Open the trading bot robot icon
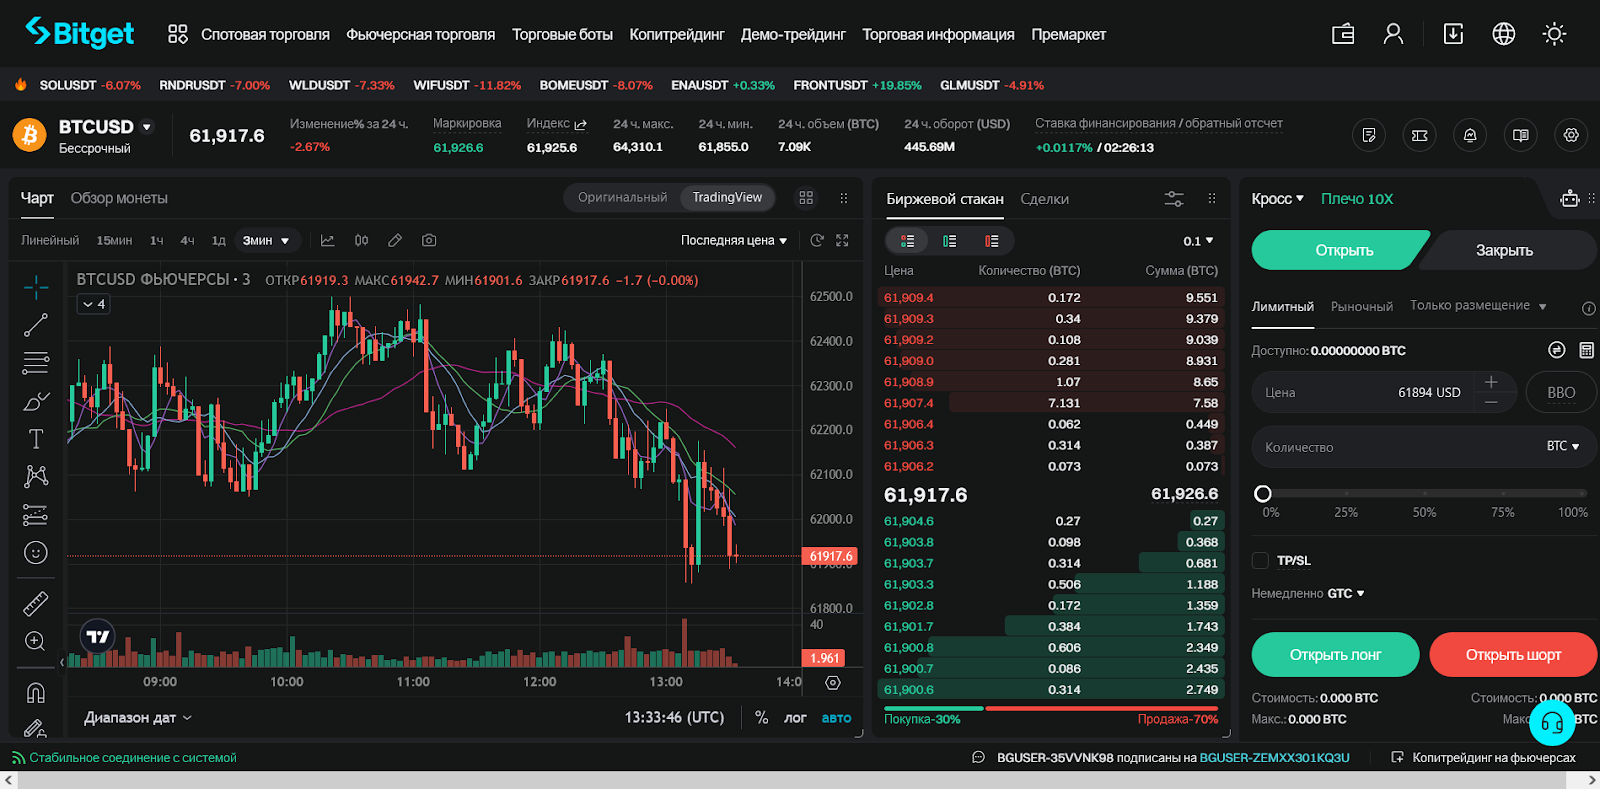The height and width of the screenshot is (789, 1600). click(1570, 198)
